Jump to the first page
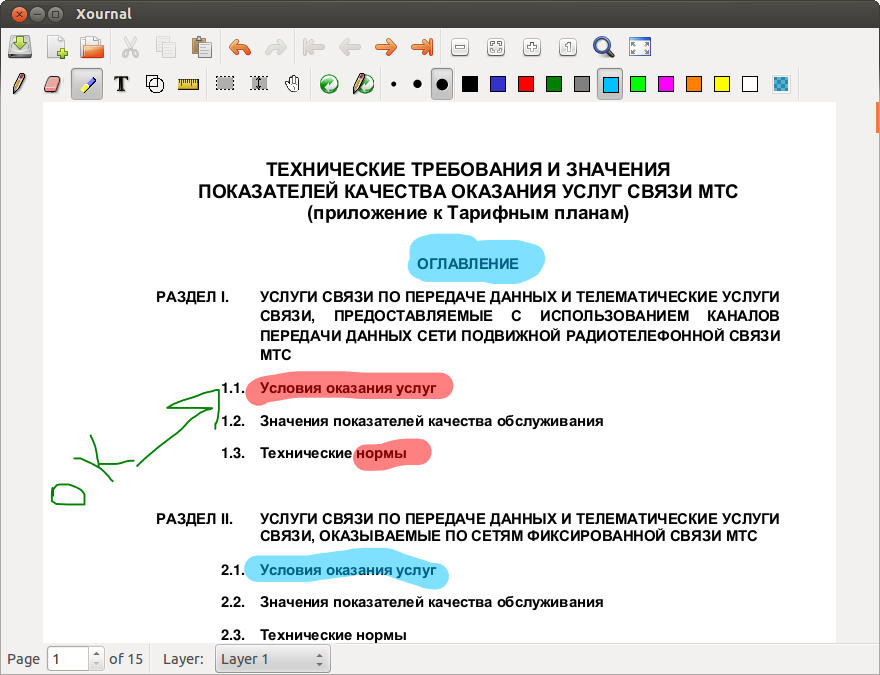This screenshot has width=880, height=675. click(314, 47)
